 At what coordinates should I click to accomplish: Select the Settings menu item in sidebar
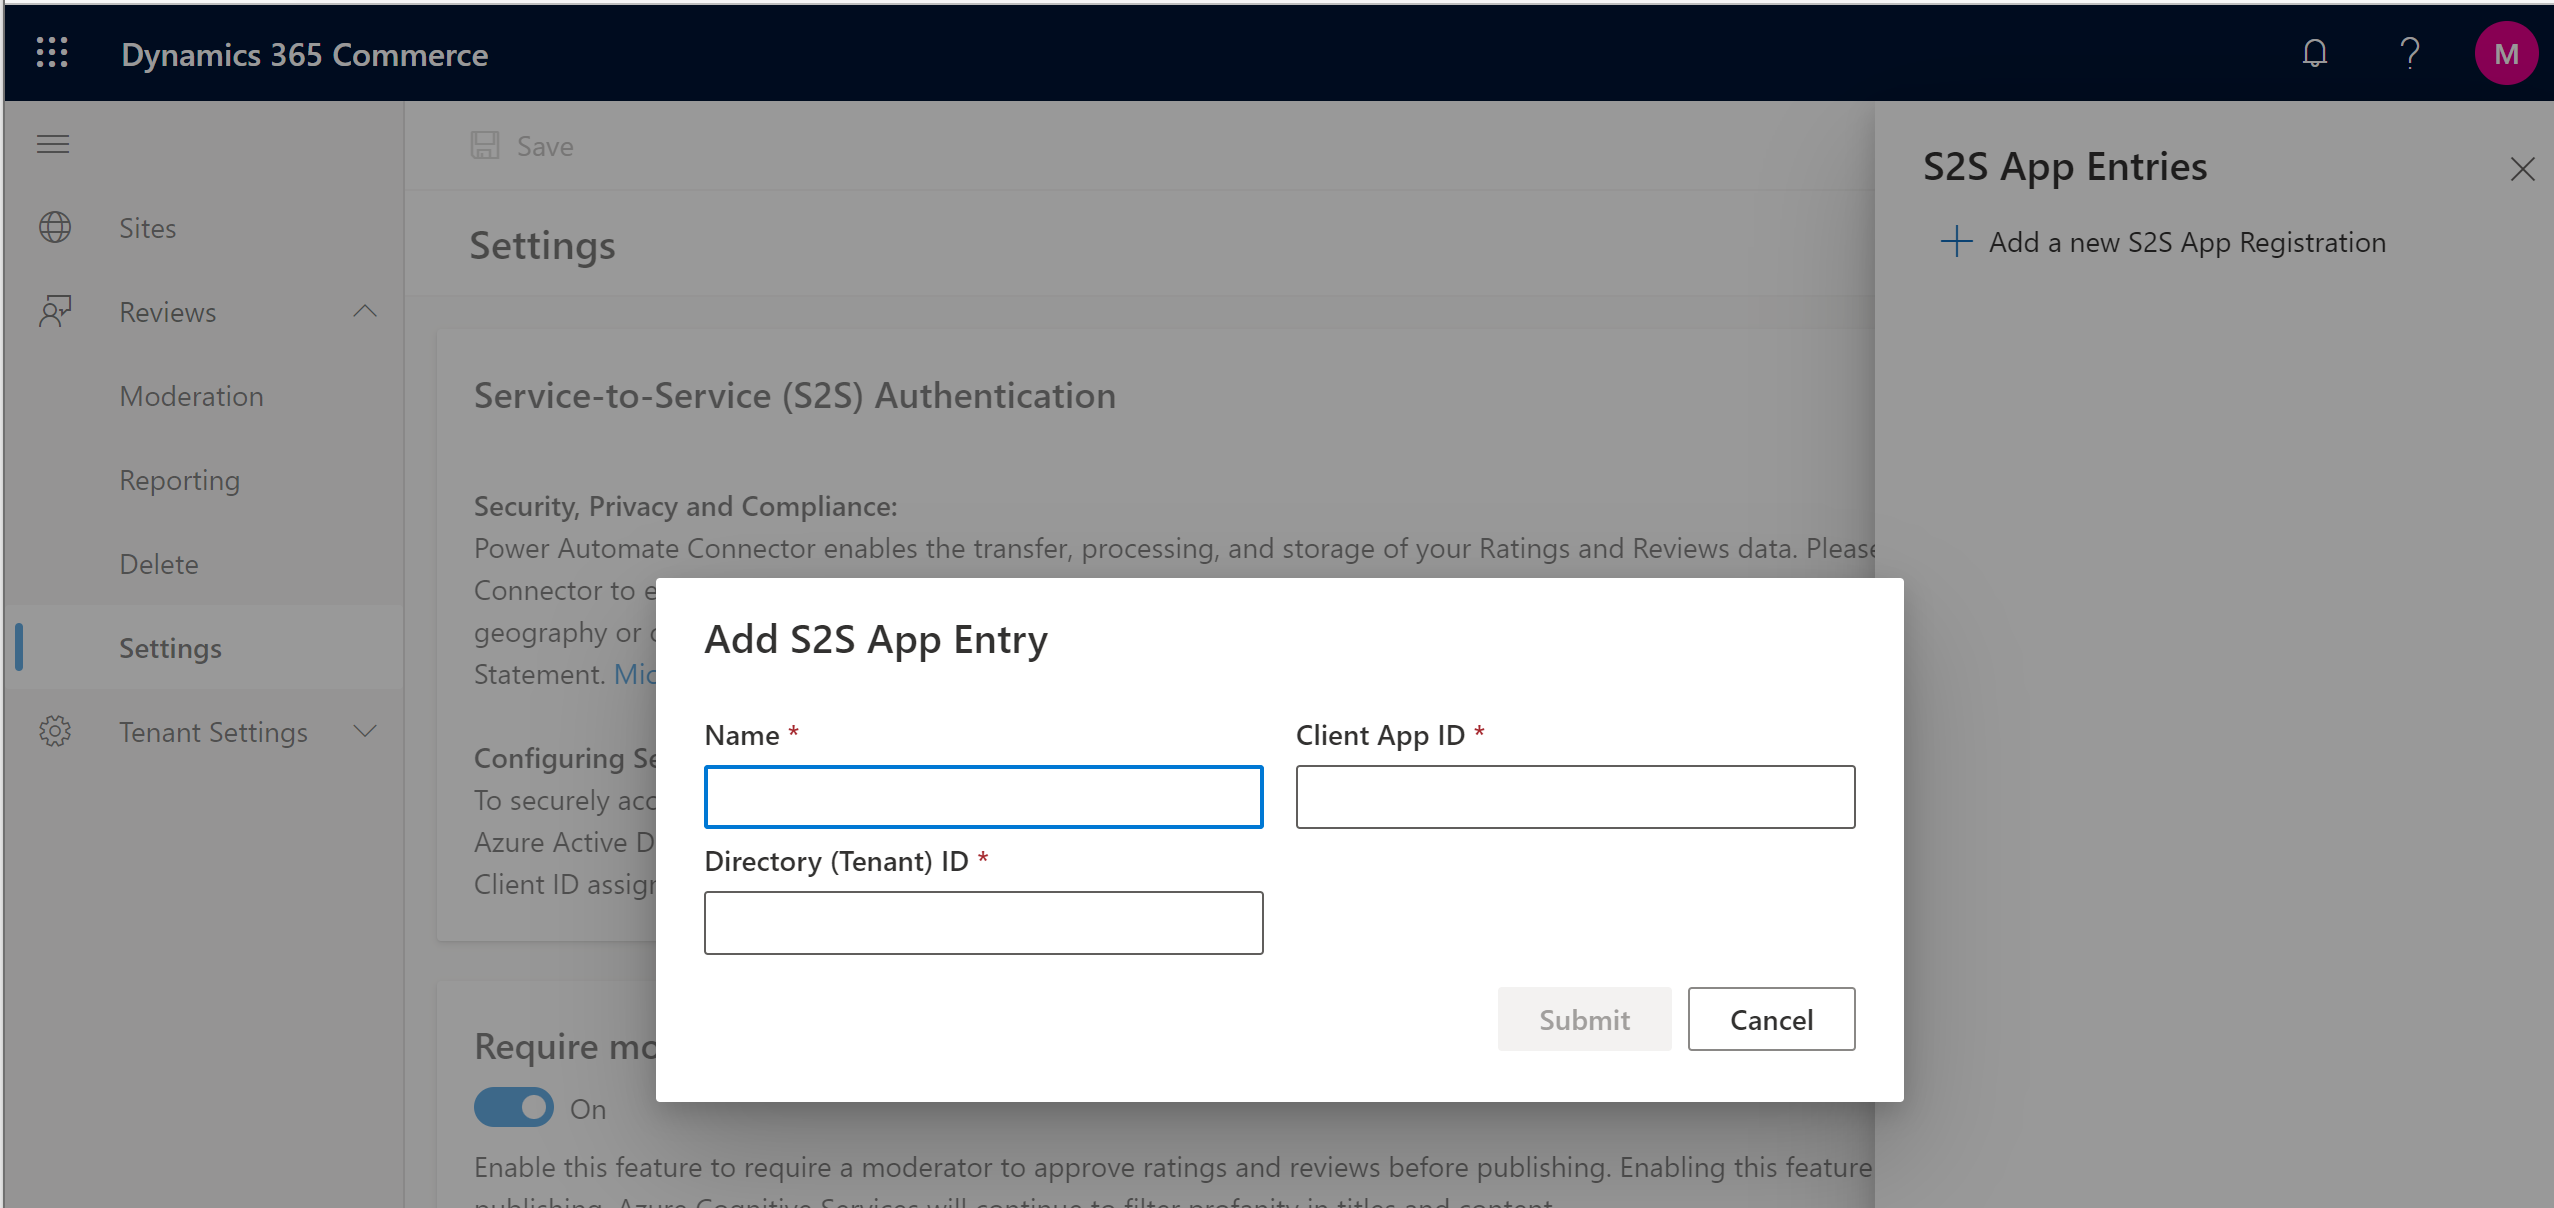point(171,646)
